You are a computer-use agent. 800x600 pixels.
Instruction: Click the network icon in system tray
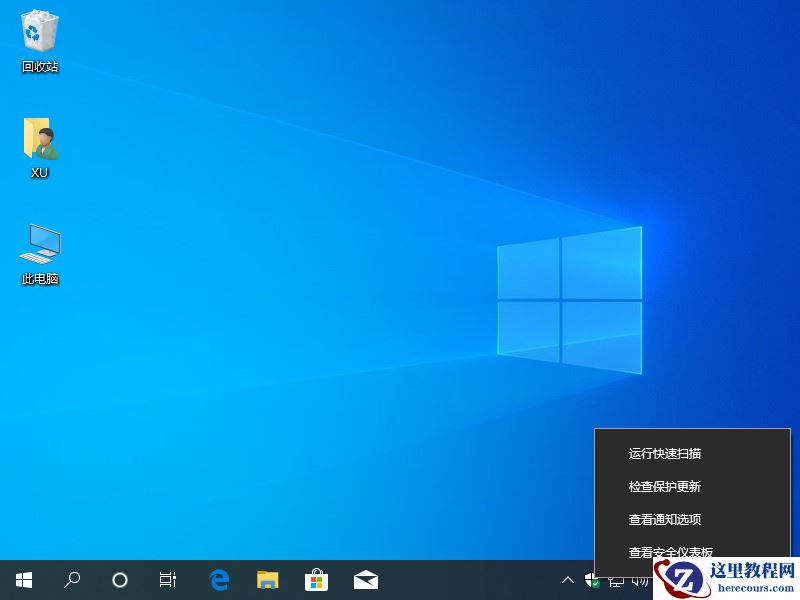[x=614, y=580]
